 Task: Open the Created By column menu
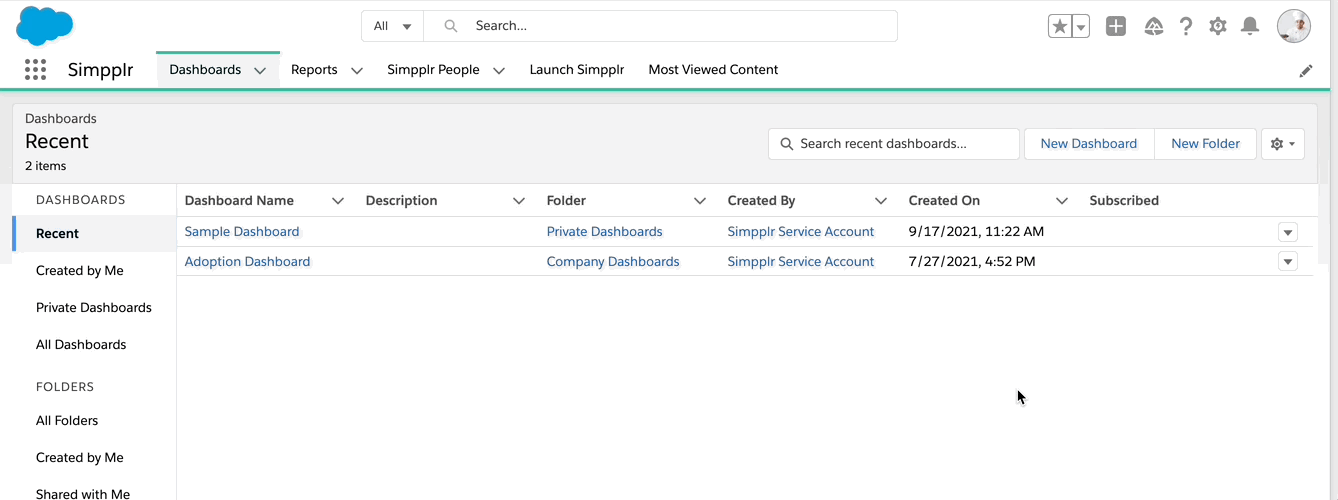[881, 201]
